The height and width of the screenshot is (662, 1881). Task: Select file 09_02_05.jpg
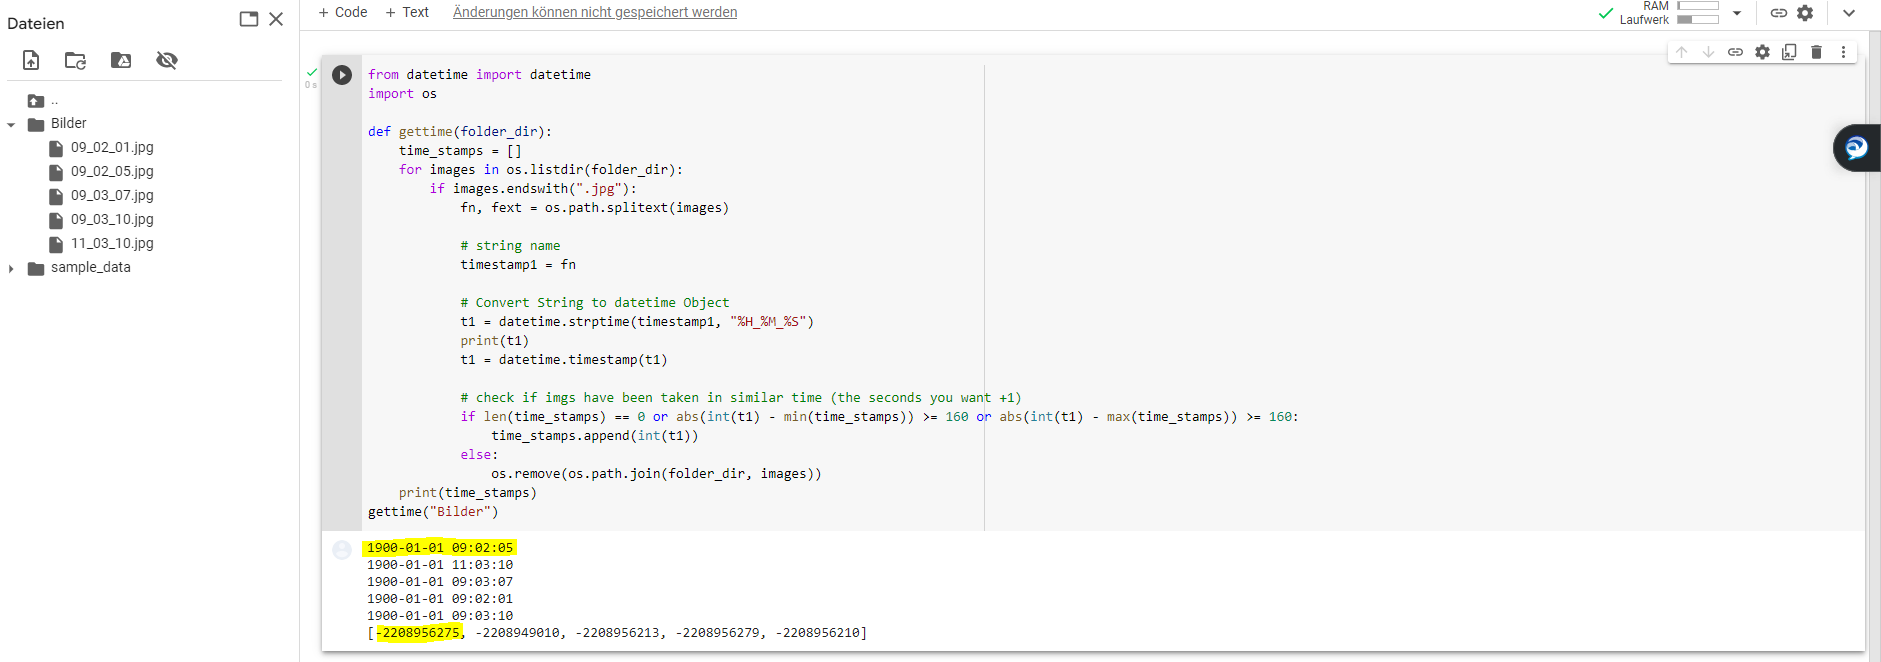pos(112,172)
